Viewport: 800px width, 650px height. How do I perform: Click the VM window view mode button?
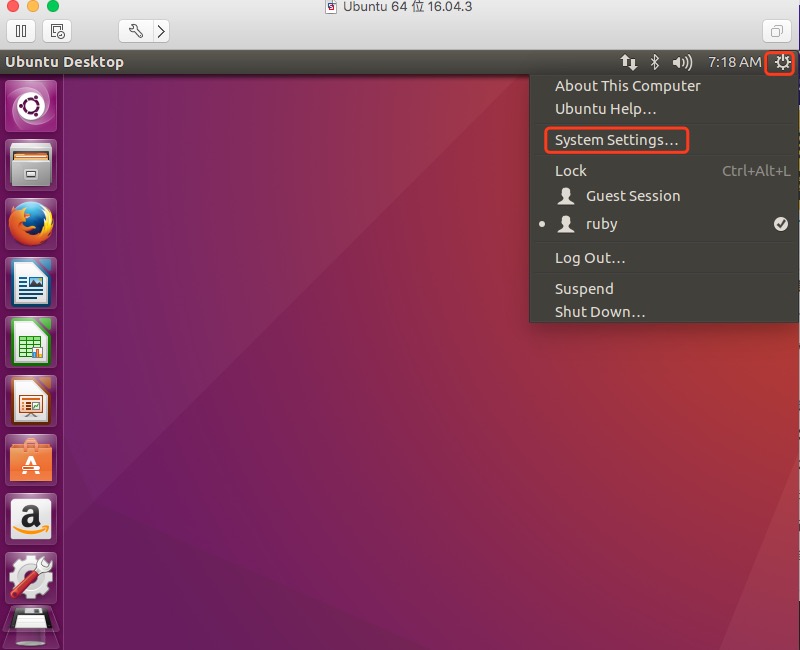(777, 31)
